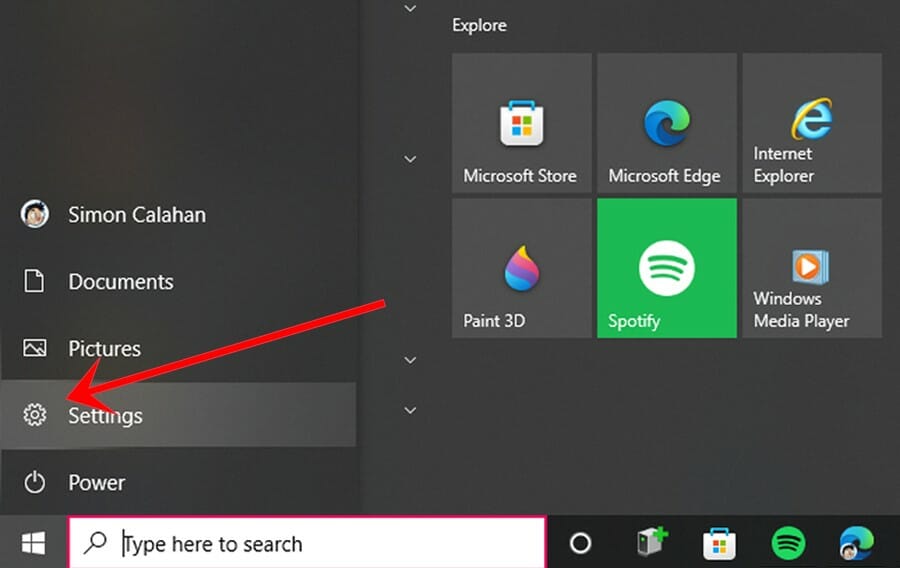Viewport: 900px width, 568px height.
Task: Open Microsoft Edge from the taskbar
Action: [x=856, y=543]
